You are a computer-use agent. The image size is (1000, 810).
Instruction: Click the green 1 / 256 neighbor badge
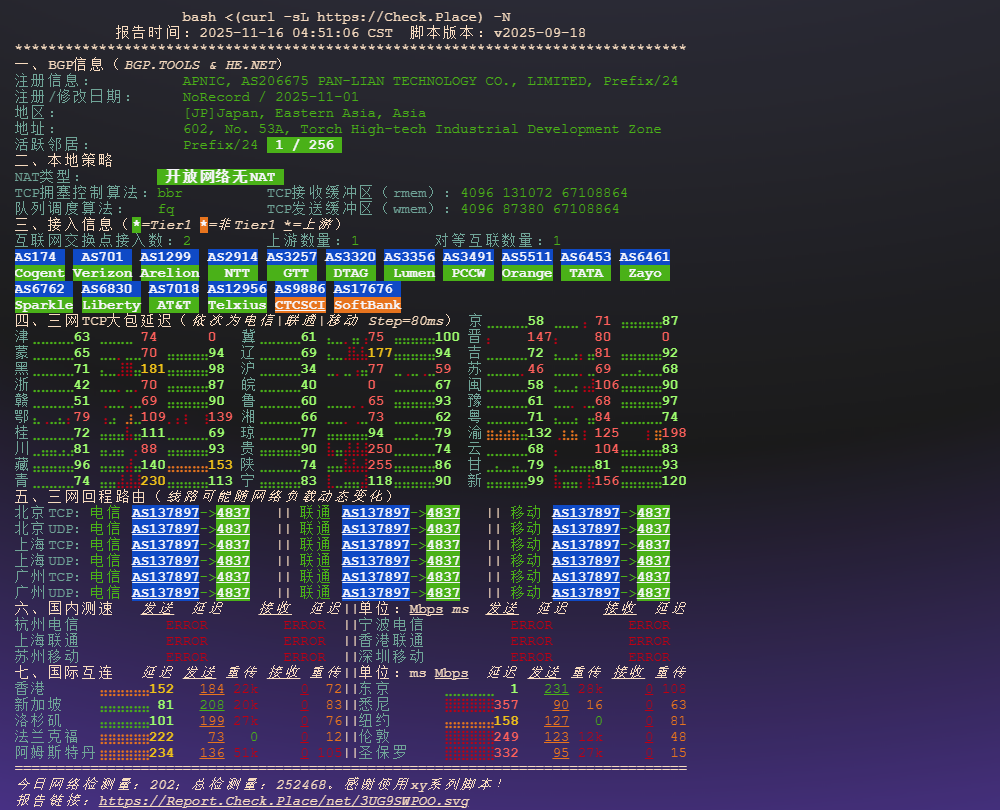303,145
